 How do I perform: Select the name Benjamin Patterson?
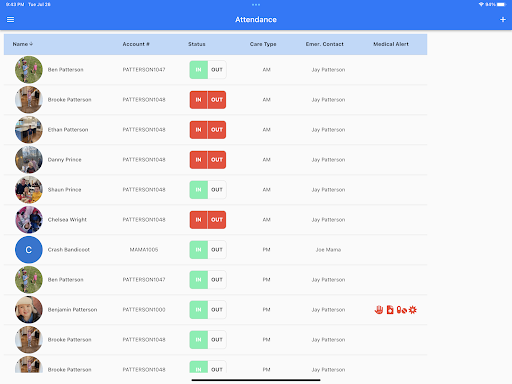click(72, 310)
